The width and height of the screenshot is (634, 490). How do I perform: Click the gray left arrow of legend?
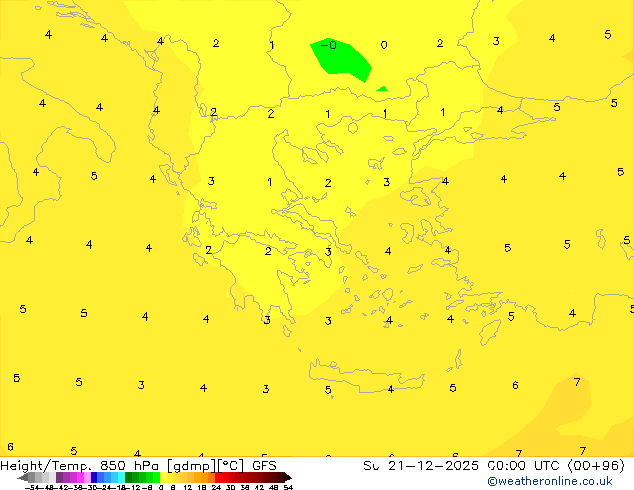pyautogui.click(x=23, y=477)
